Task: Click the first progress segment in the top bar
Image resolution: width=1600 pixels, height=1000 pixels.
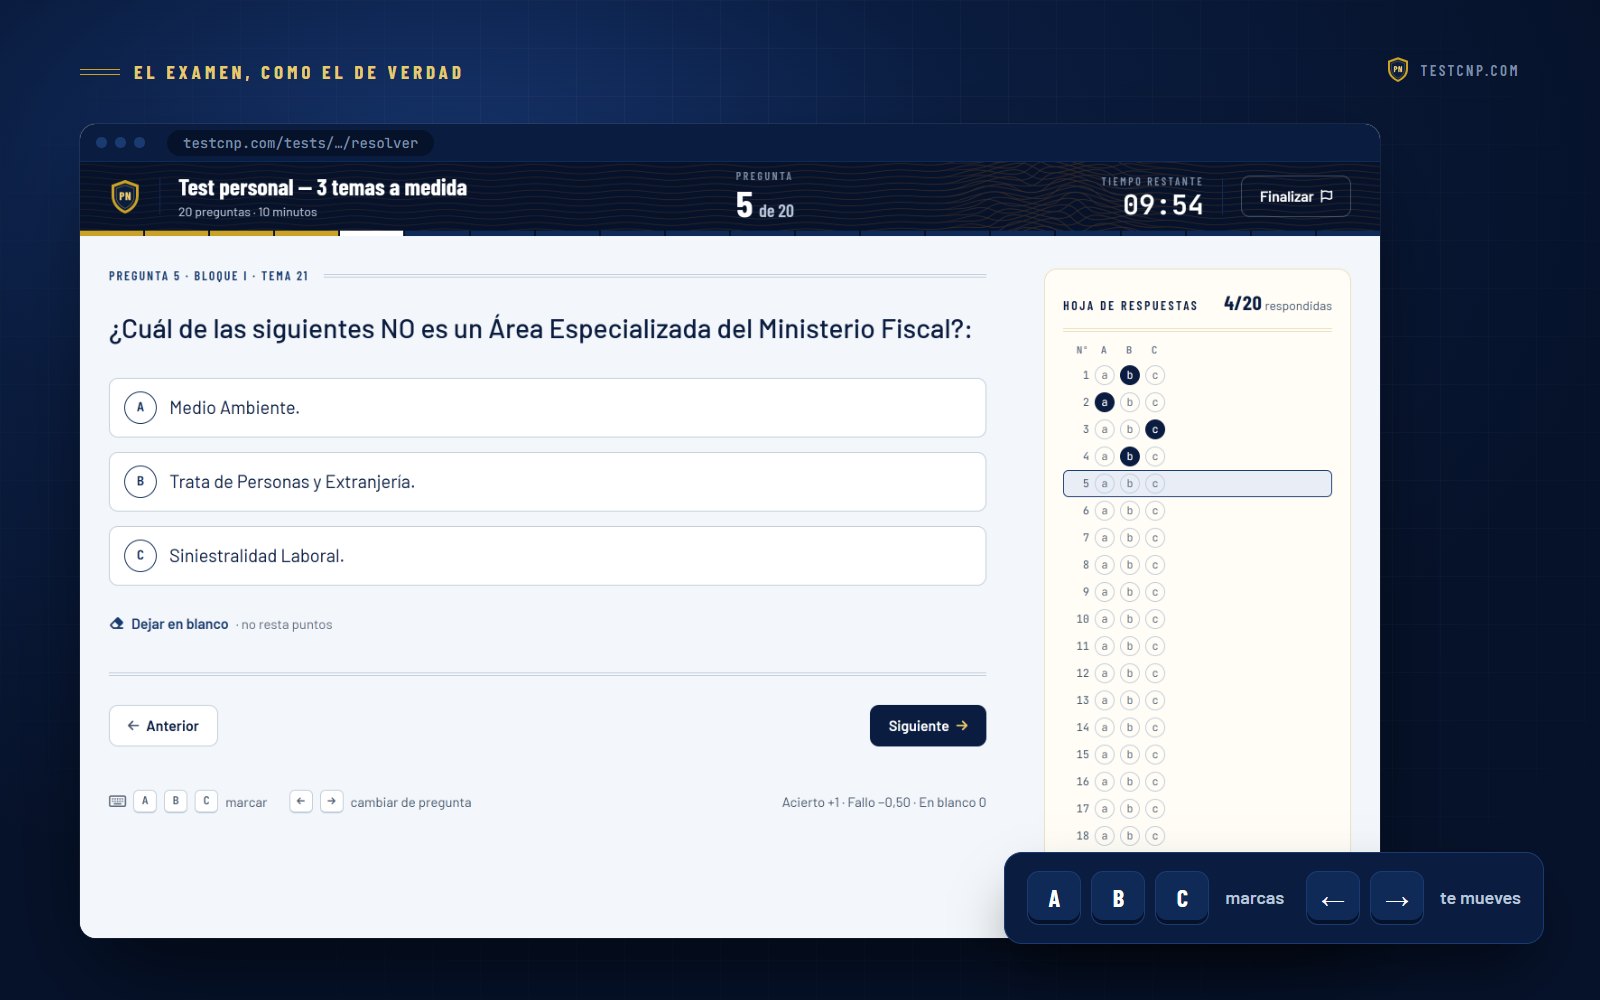Action: pyautogui.click(x=111, y=233)
